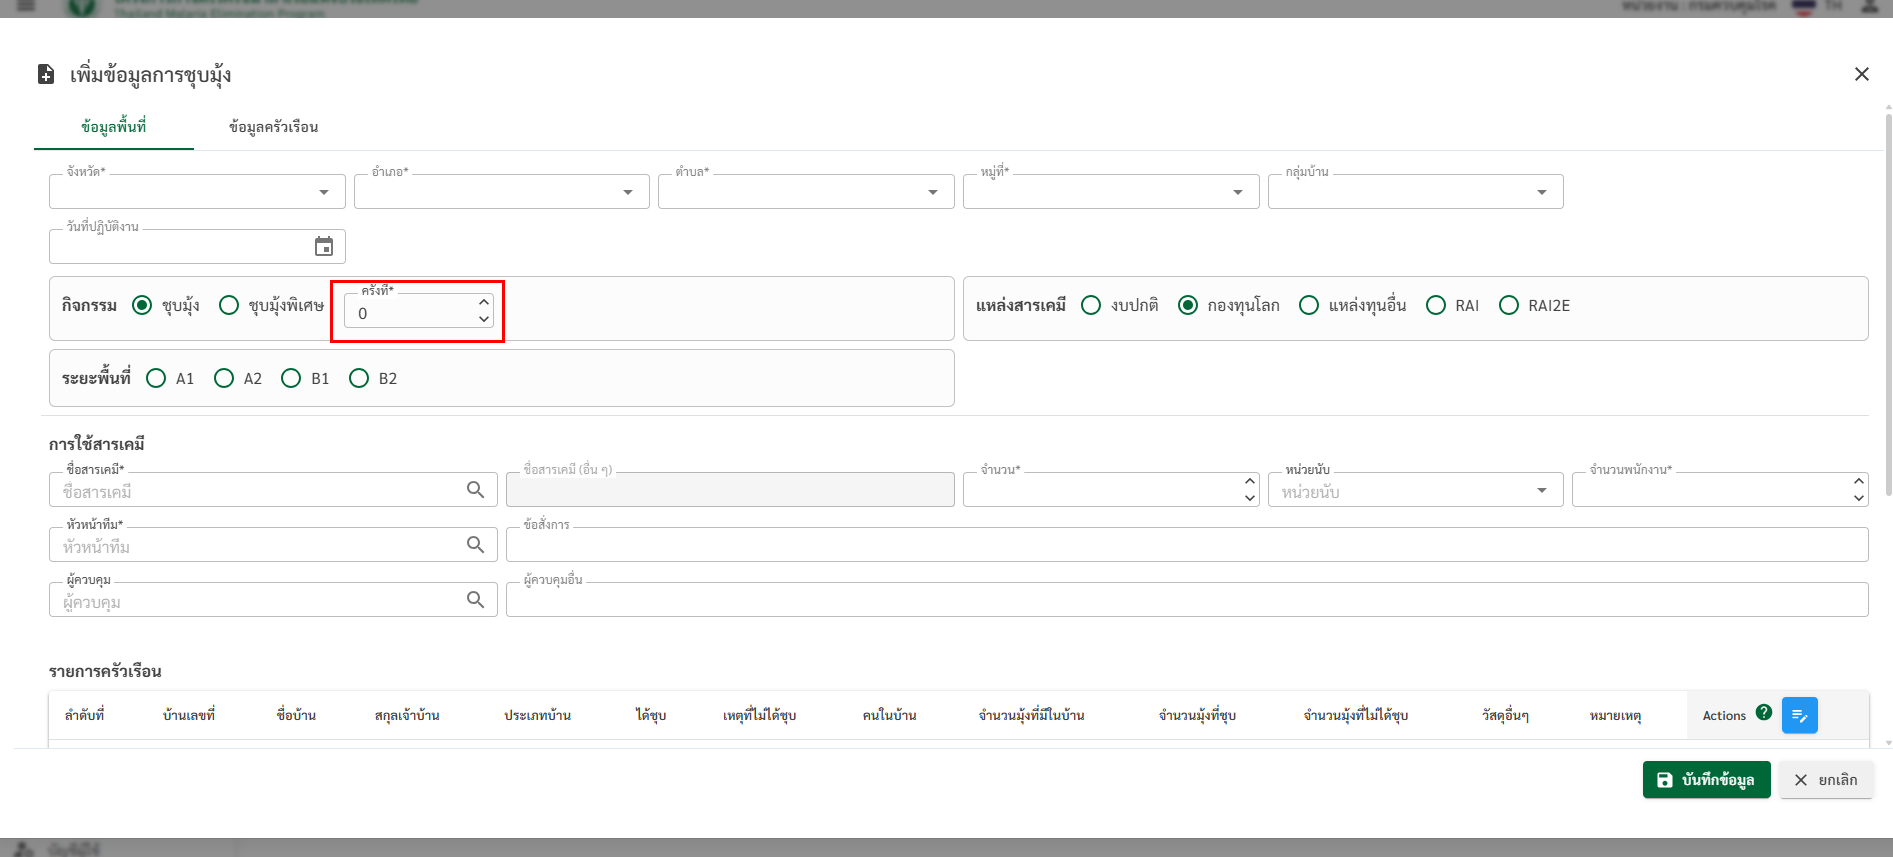Click ยกเลิก cancel button
The height and width of the screenshot is (857, 1893).
click(1826, 780)
